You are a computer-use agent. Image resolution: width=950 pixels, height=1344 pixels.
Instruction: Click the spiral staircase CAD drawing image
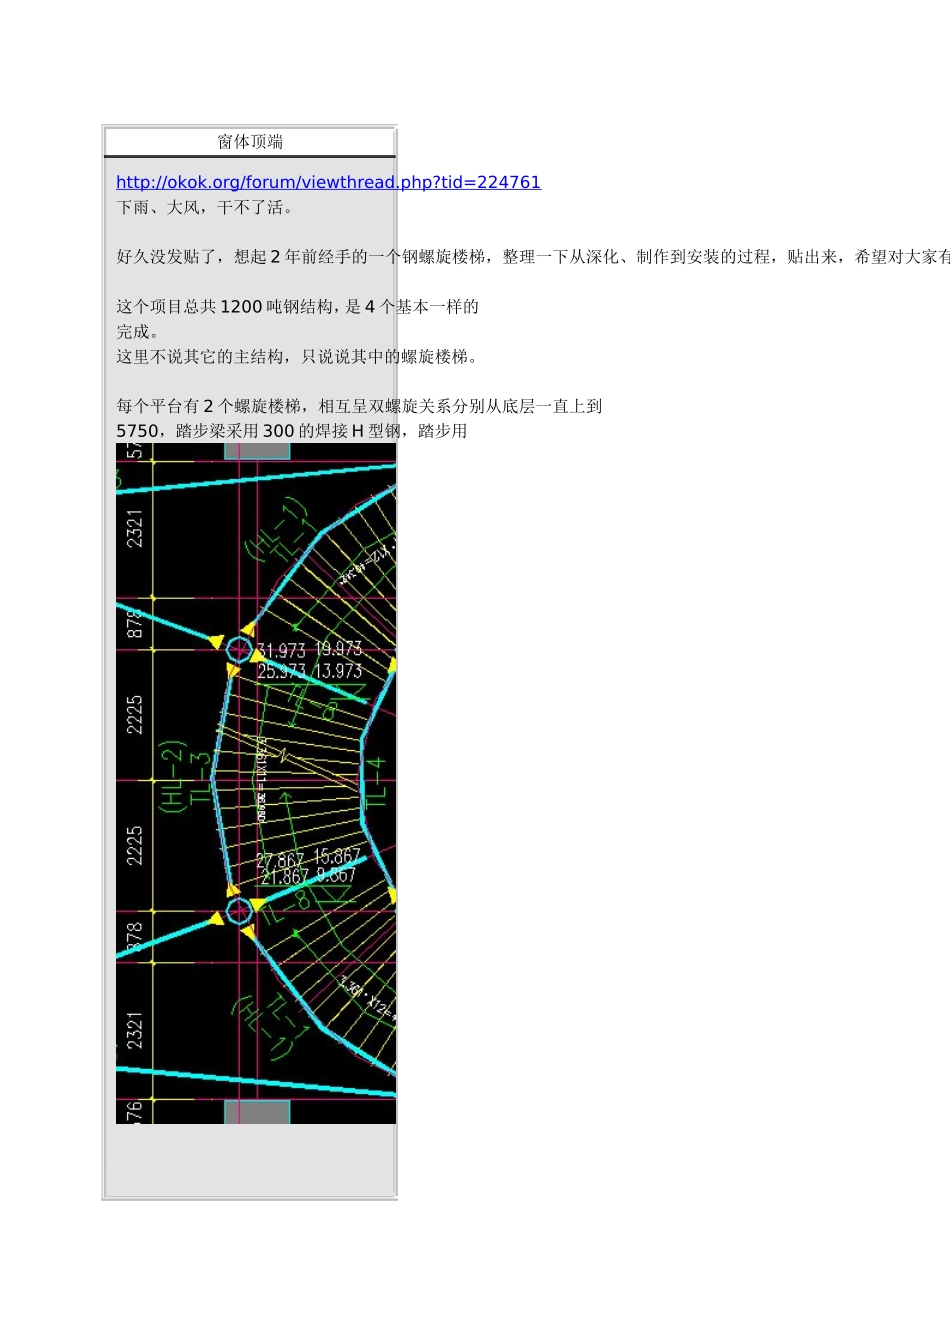tap(256, 784)
